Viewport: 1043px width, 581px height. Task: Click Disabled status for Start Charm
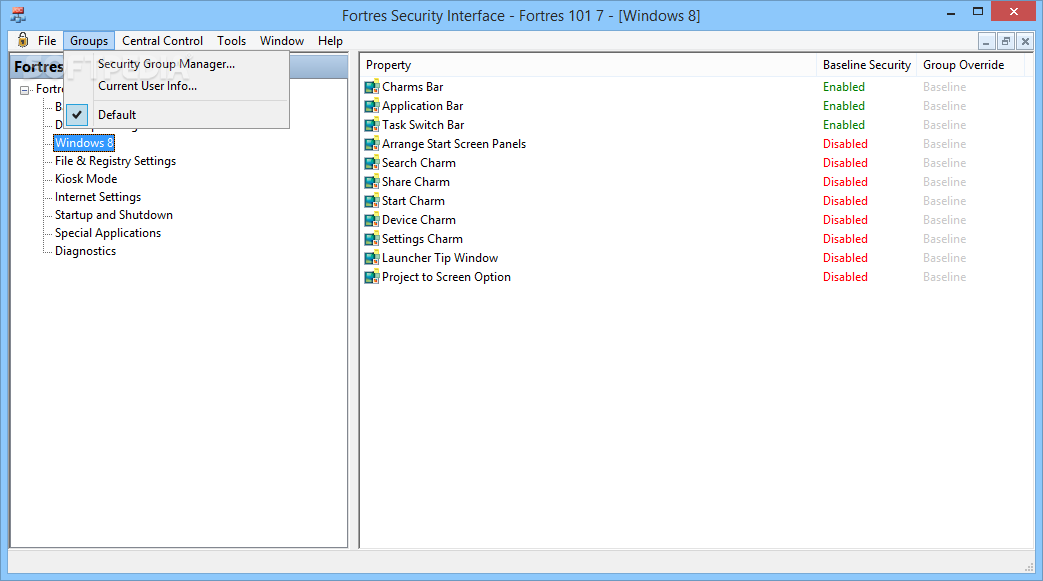(x=845, y=201)
